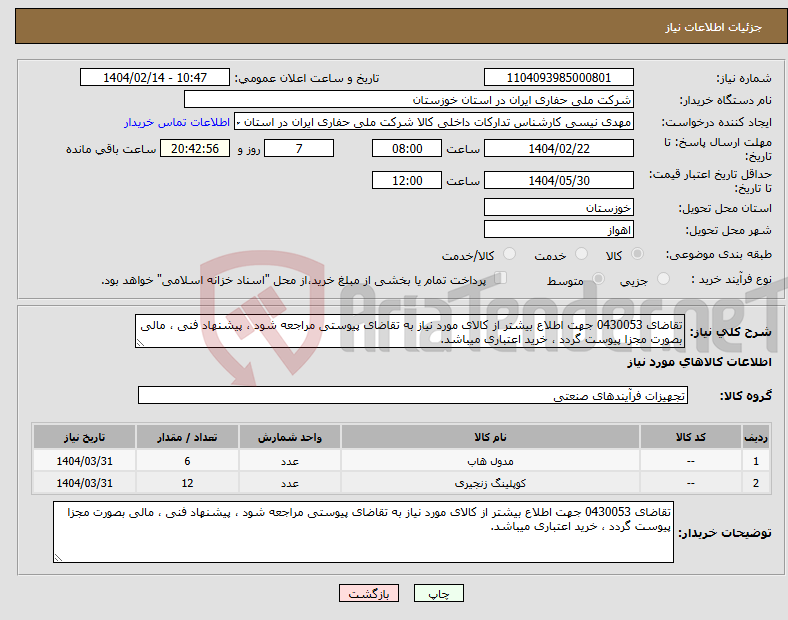
Task: Click the واحد شمارش column header
Action: [x=289, y=437]
